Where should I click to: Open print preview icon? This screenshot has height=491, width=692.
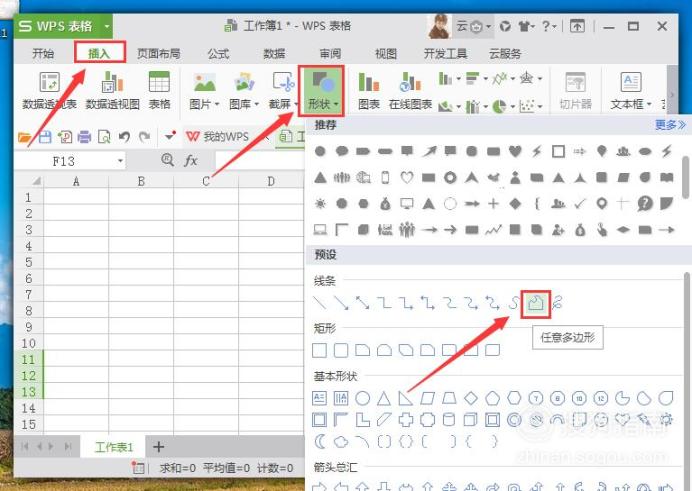(x=104, y=137)
